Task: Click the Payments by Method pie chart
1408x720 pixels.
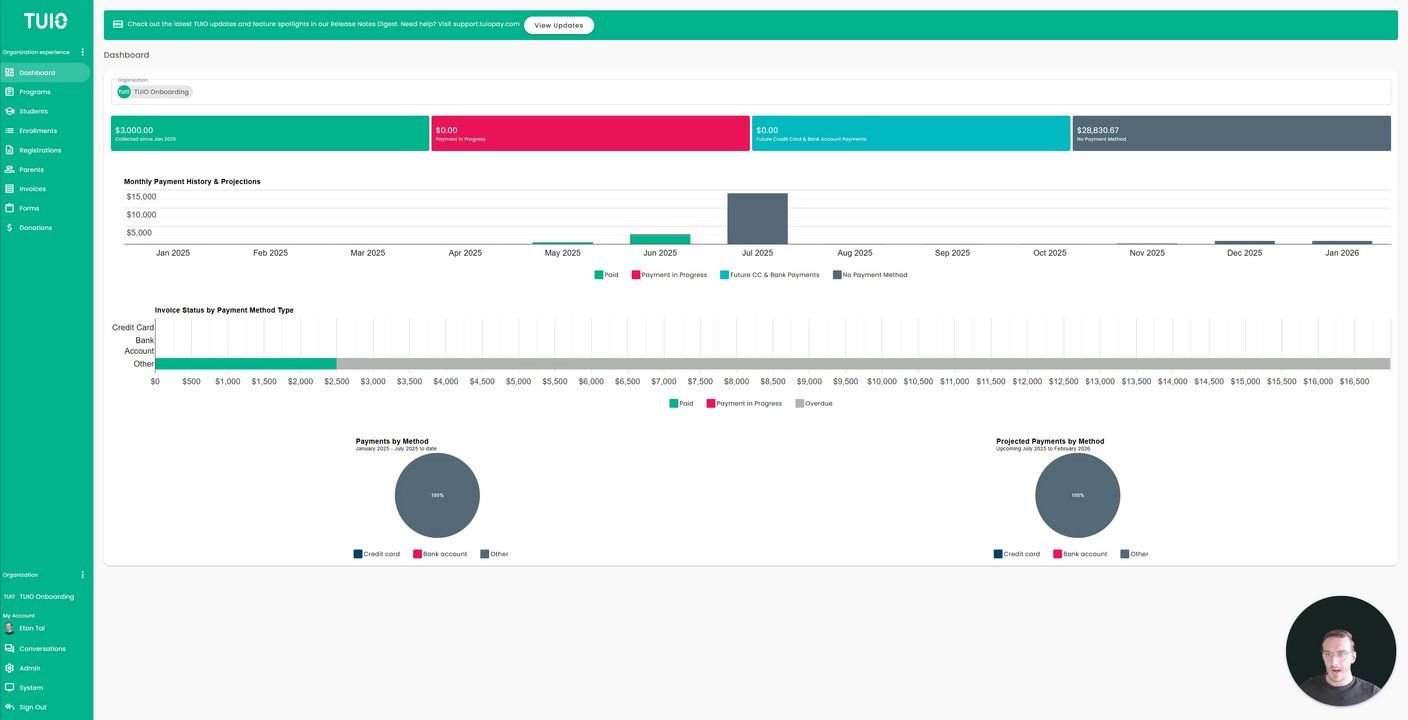Action: (437, 495)
